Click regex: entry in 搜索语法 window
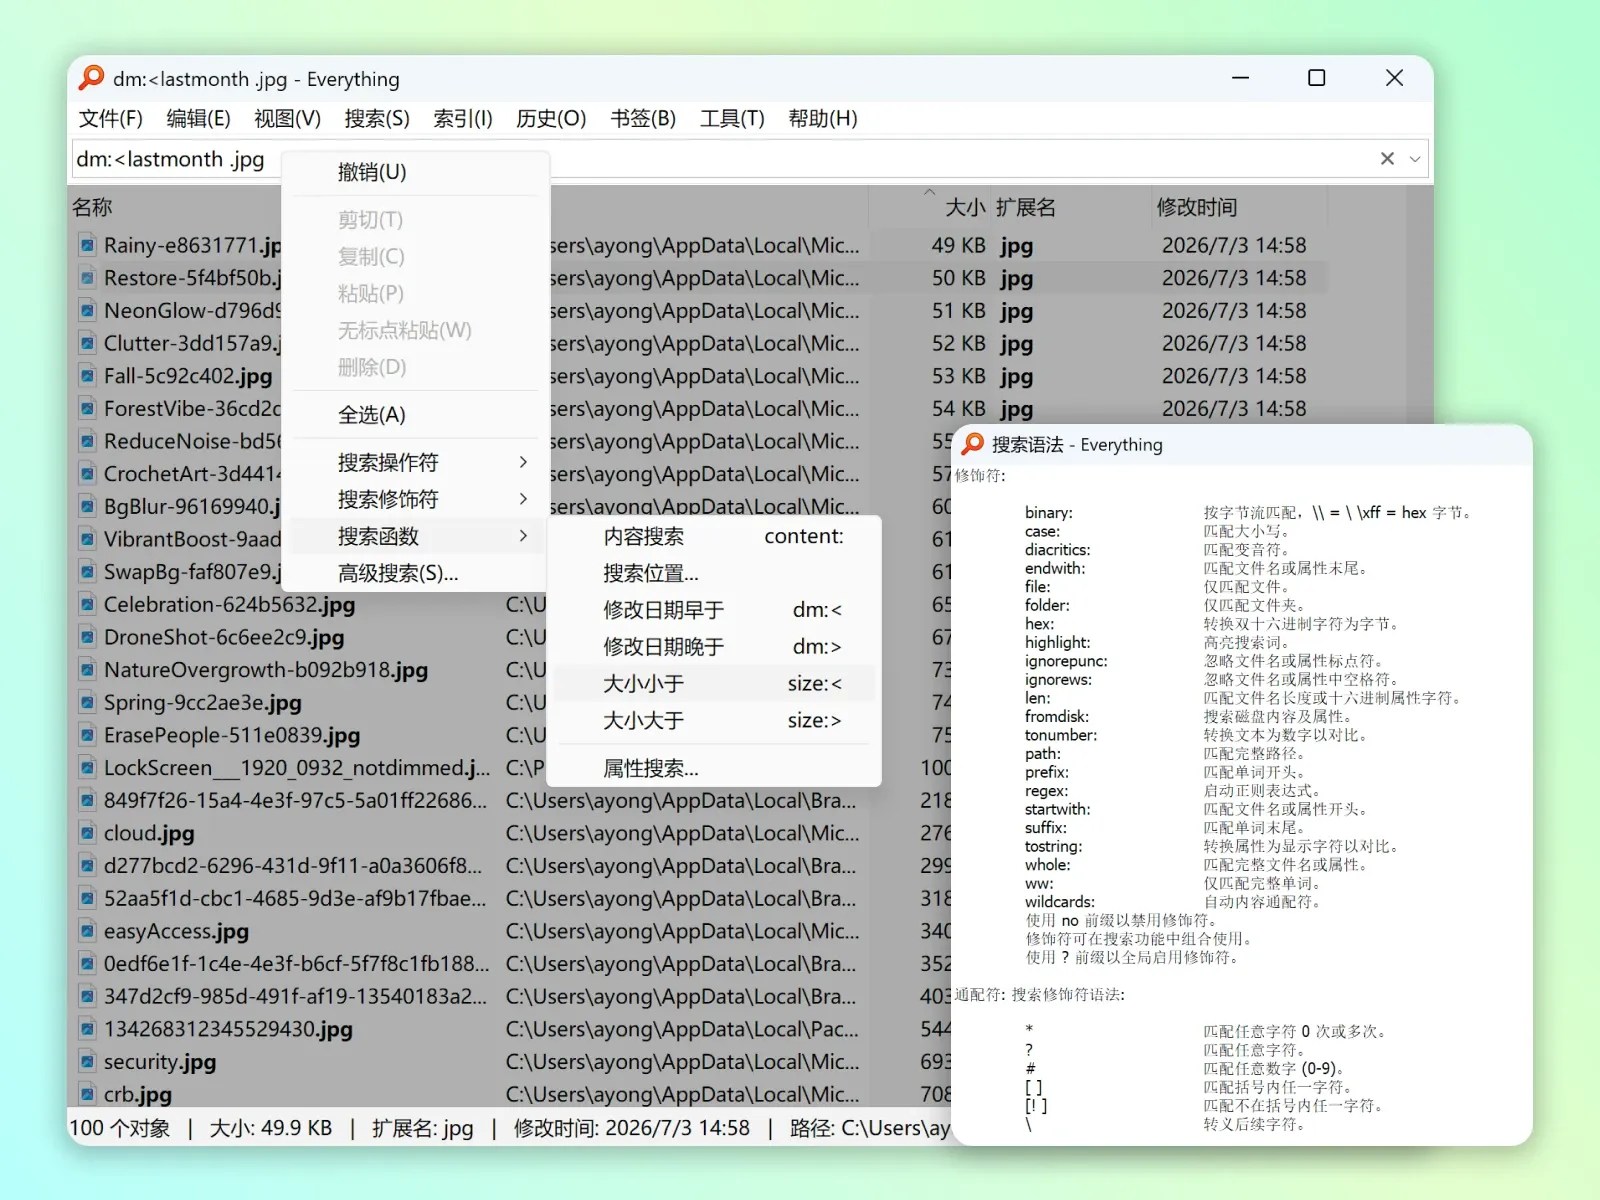Screen dimensions: 1600x1200 (1046, 790)
